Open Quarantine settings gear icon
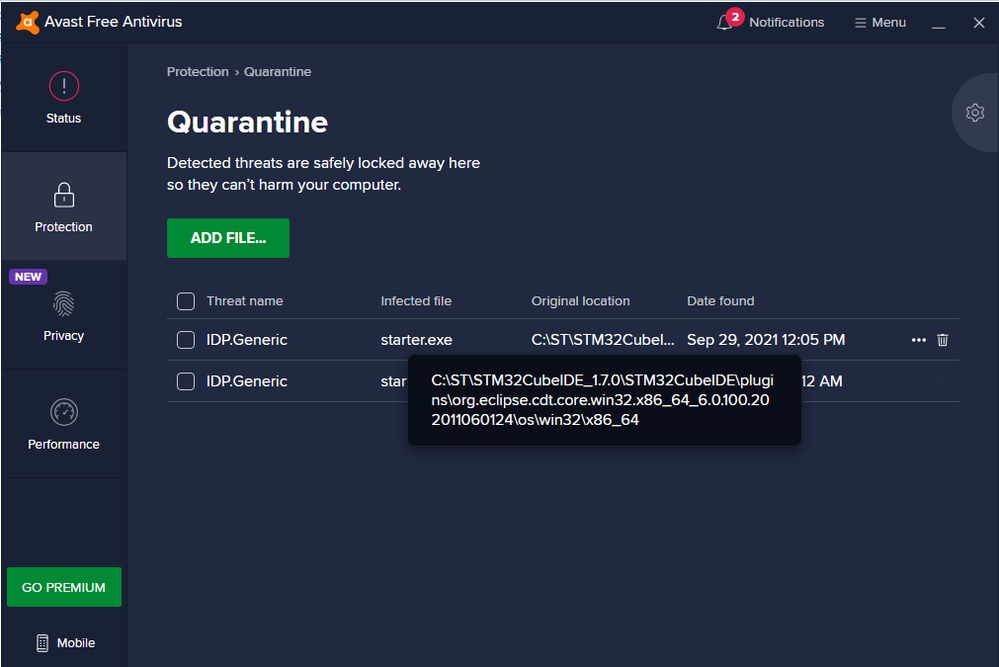 coord(975,113)
